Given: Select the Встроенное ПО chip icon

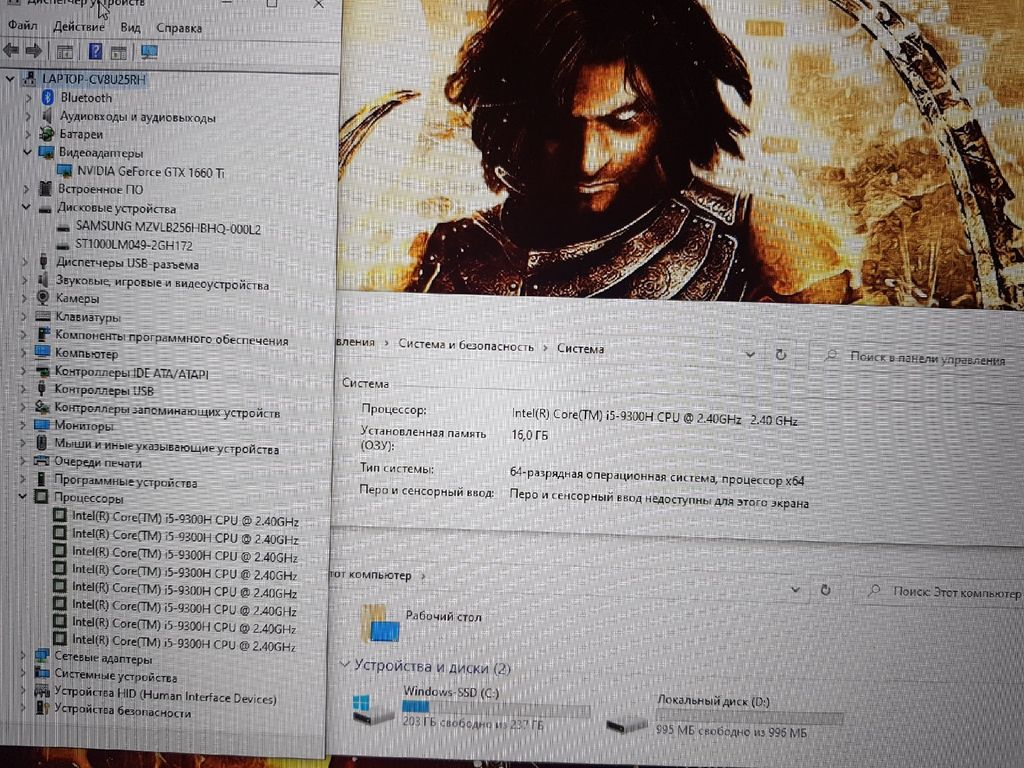Looking at the screenshot, I should tap(45, 189).
